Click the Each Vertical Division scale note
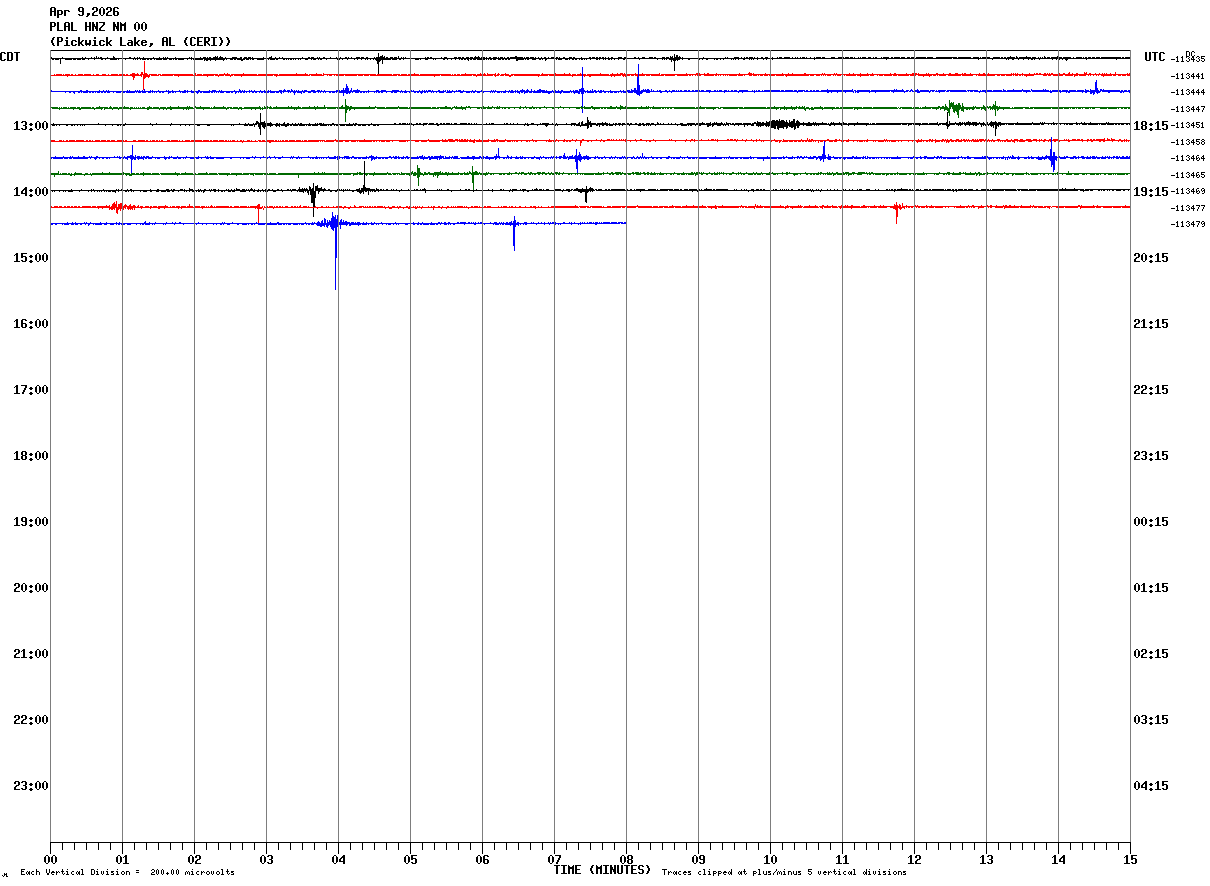Screen dimensions: 1210x886 (x=127, y=873)
